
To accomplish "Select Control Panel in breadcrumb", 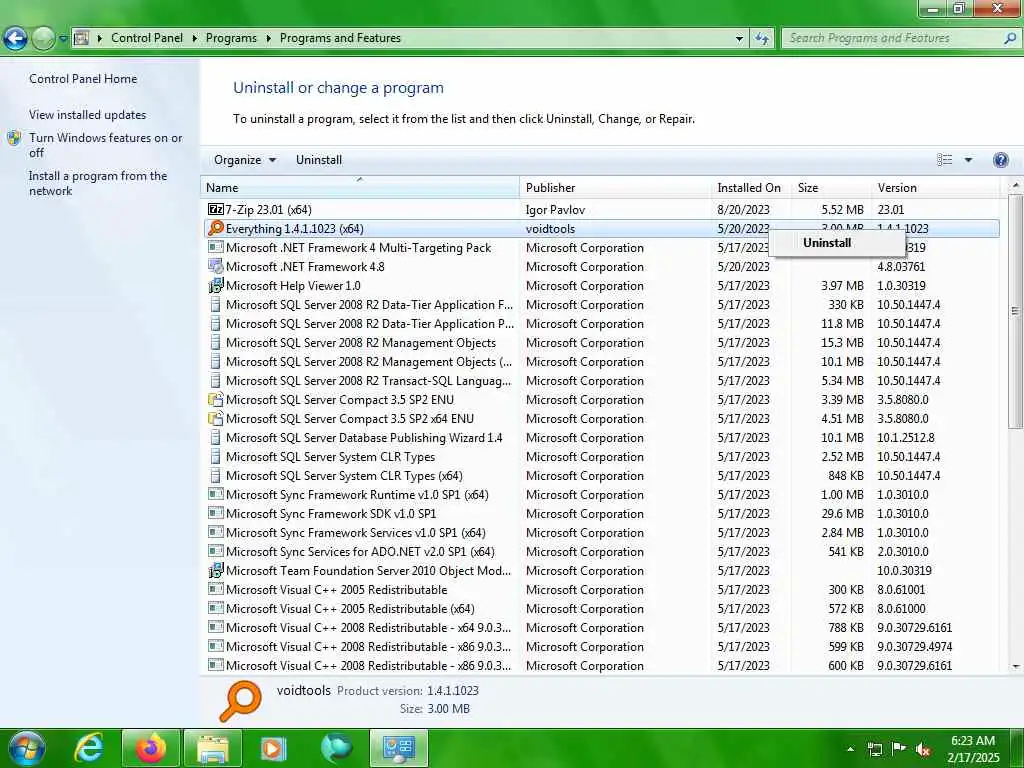I will tap(147, 38).
